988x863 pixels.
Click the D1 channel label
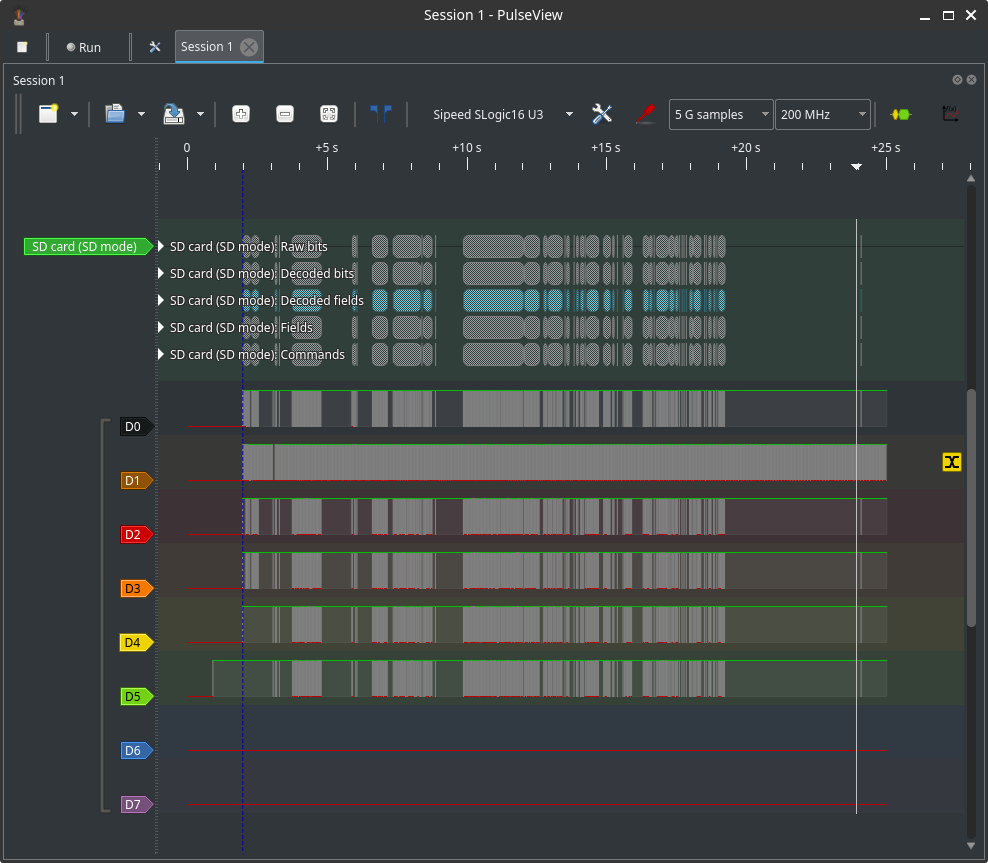133,481
